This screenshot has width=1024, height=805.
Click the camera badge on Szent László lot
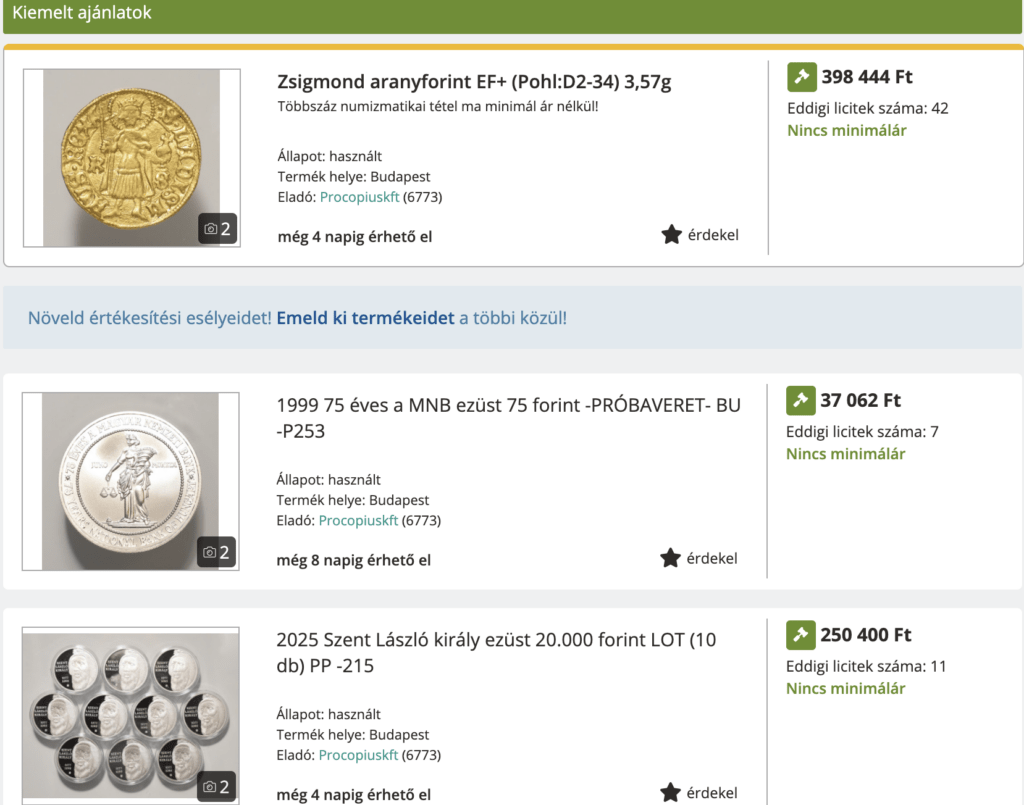pos(216,787)
